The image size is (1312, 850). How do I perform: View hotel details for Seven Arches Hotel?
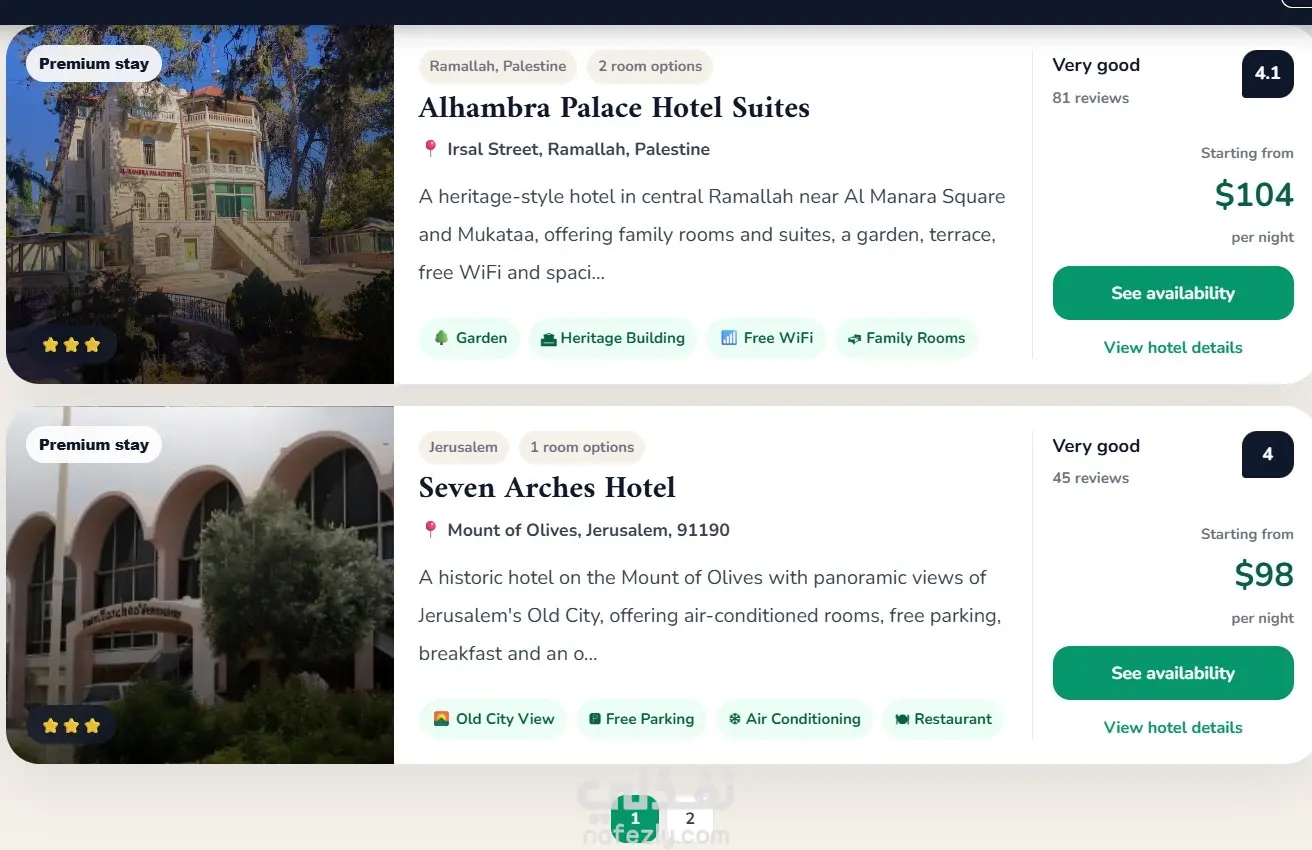coord(1173,727)
